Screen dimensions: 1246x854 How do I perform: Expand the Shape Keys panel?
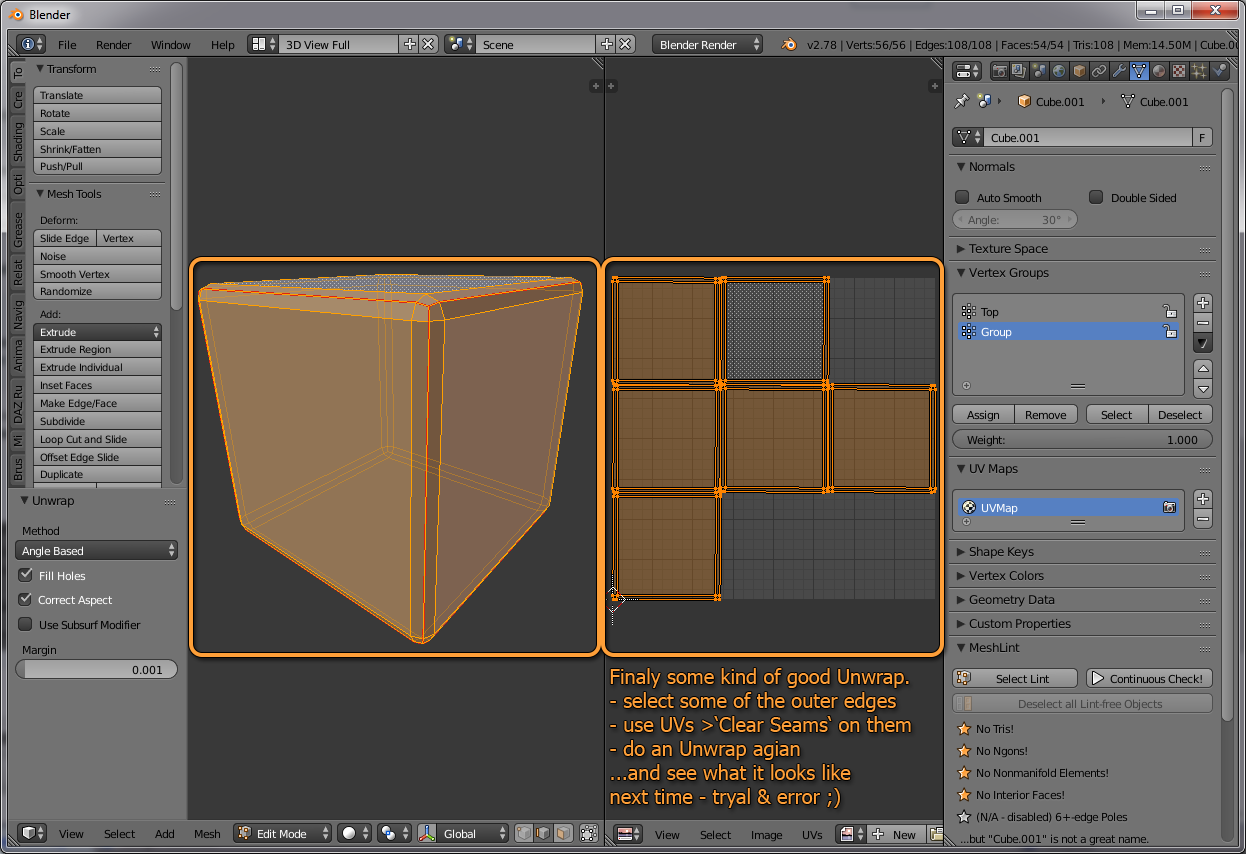[1001, 552]
